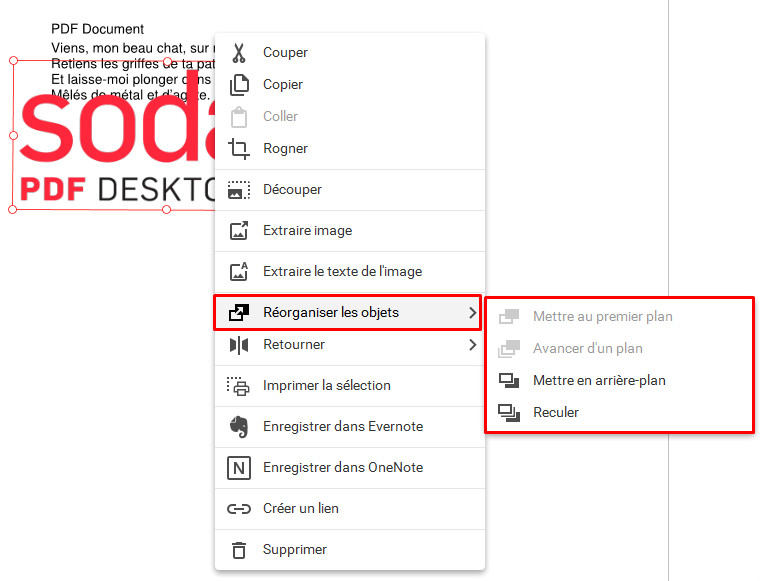Click the scissors Couper icon
This screenshot has height=581, width=760.
coord(238,53)
